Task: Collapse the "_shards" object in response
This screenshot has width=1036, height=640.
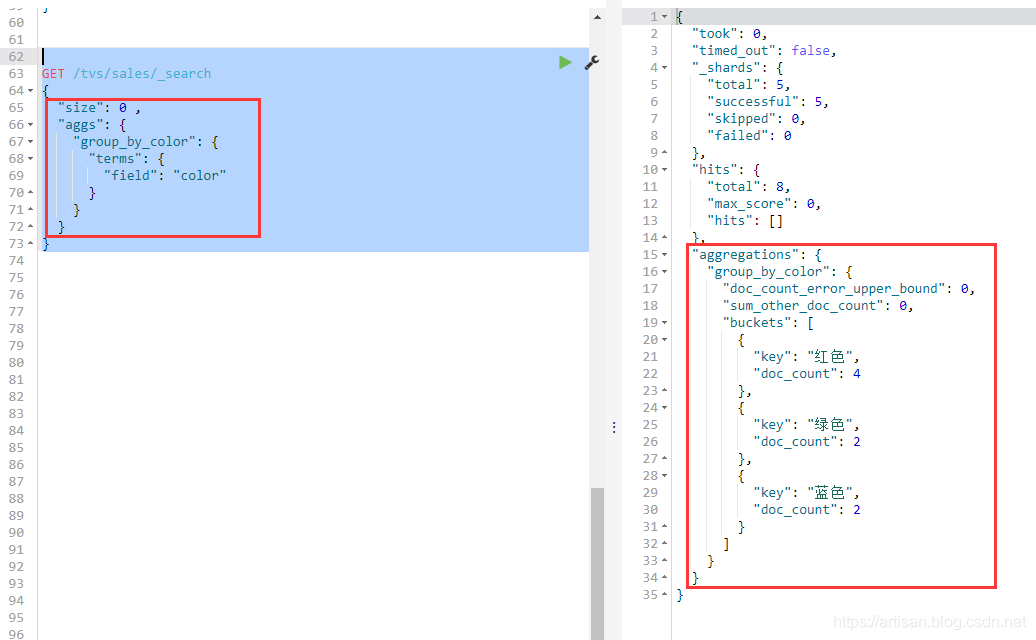Action: pyautogui.click(x=666, y=68)
